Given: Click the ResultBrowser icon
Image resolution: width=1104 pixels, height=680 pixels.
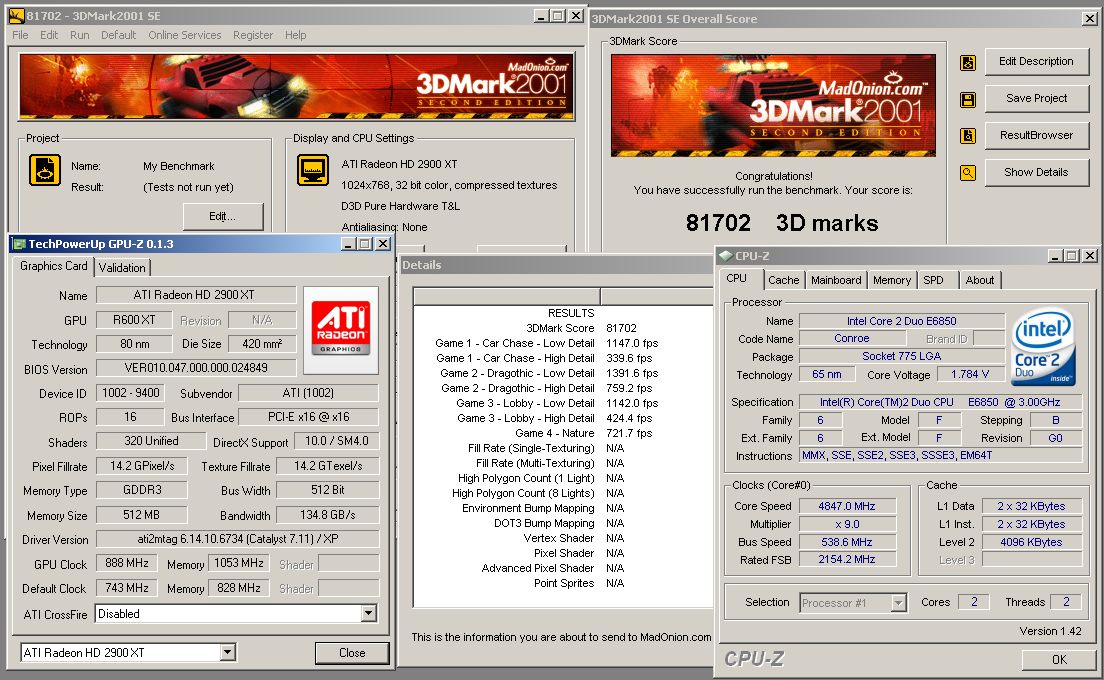Looking at the screenshot, I should click(968, 136).
